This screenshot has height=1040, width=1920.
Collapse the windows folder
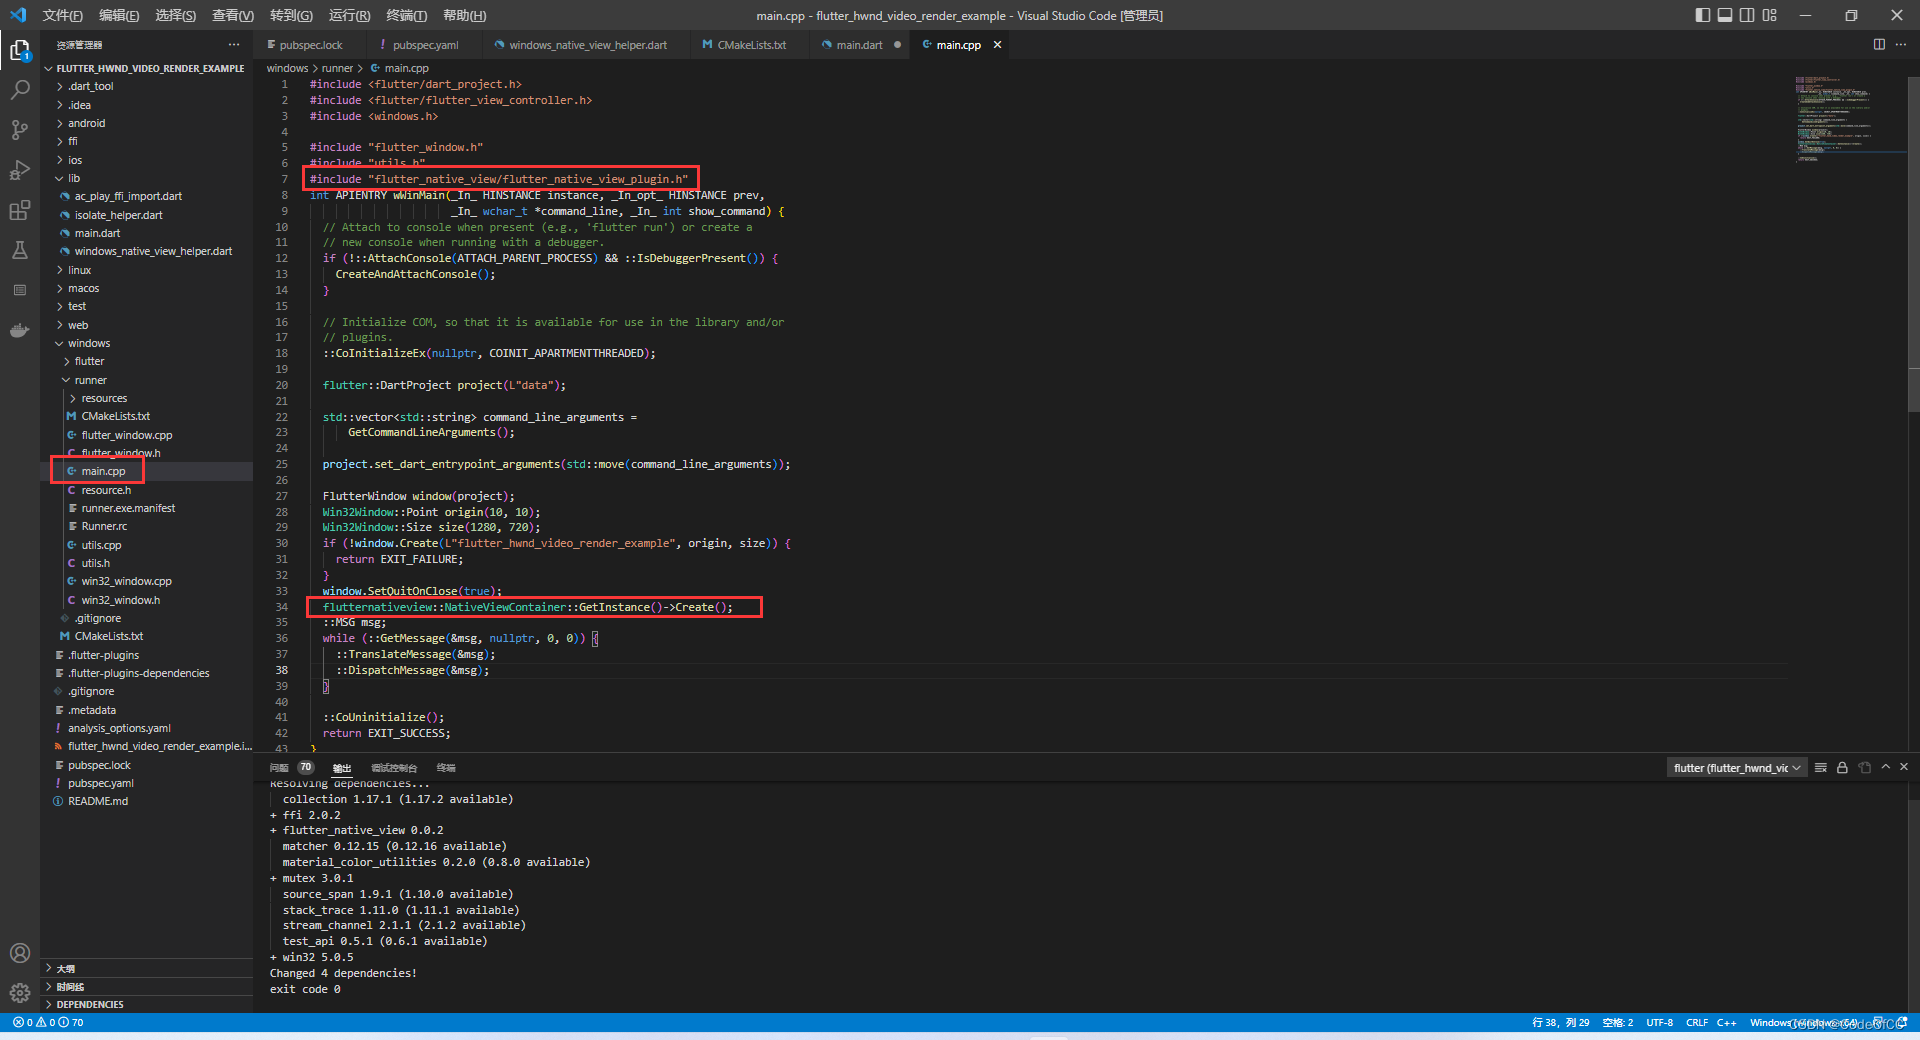point(89,343)
